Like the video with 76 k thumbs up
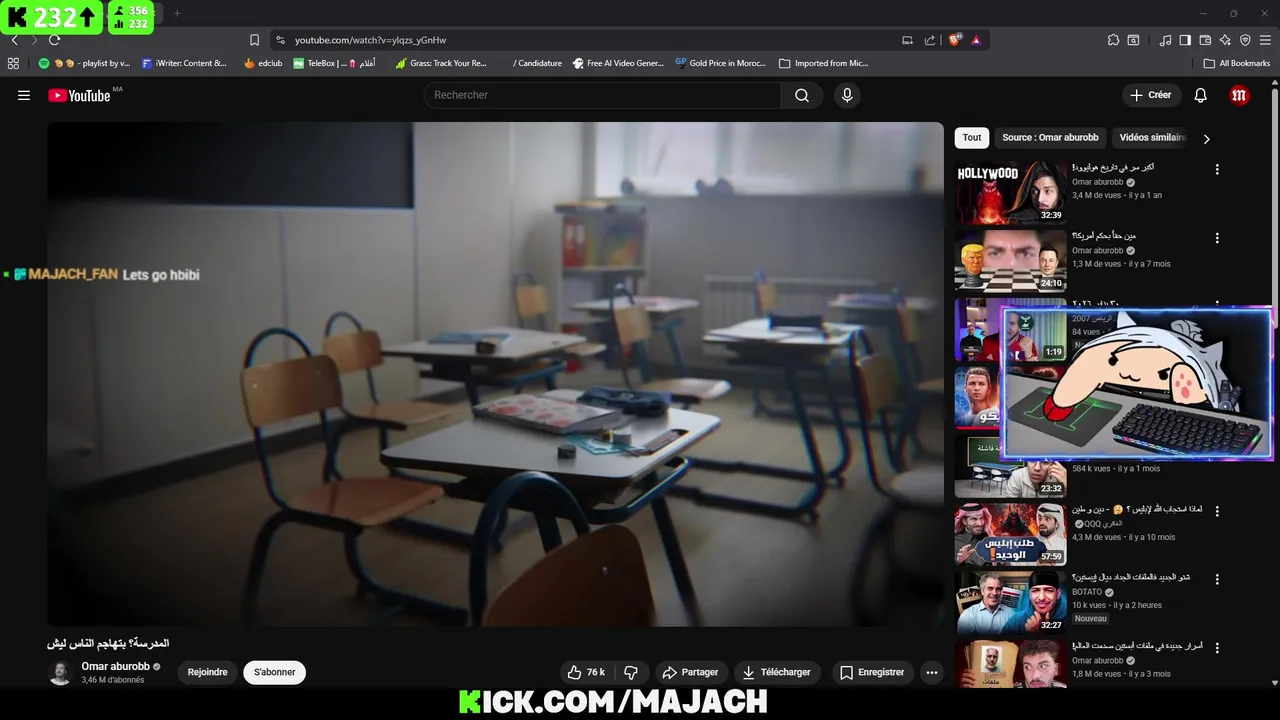This screenshot has height=720, width=1280. (586, 672)
